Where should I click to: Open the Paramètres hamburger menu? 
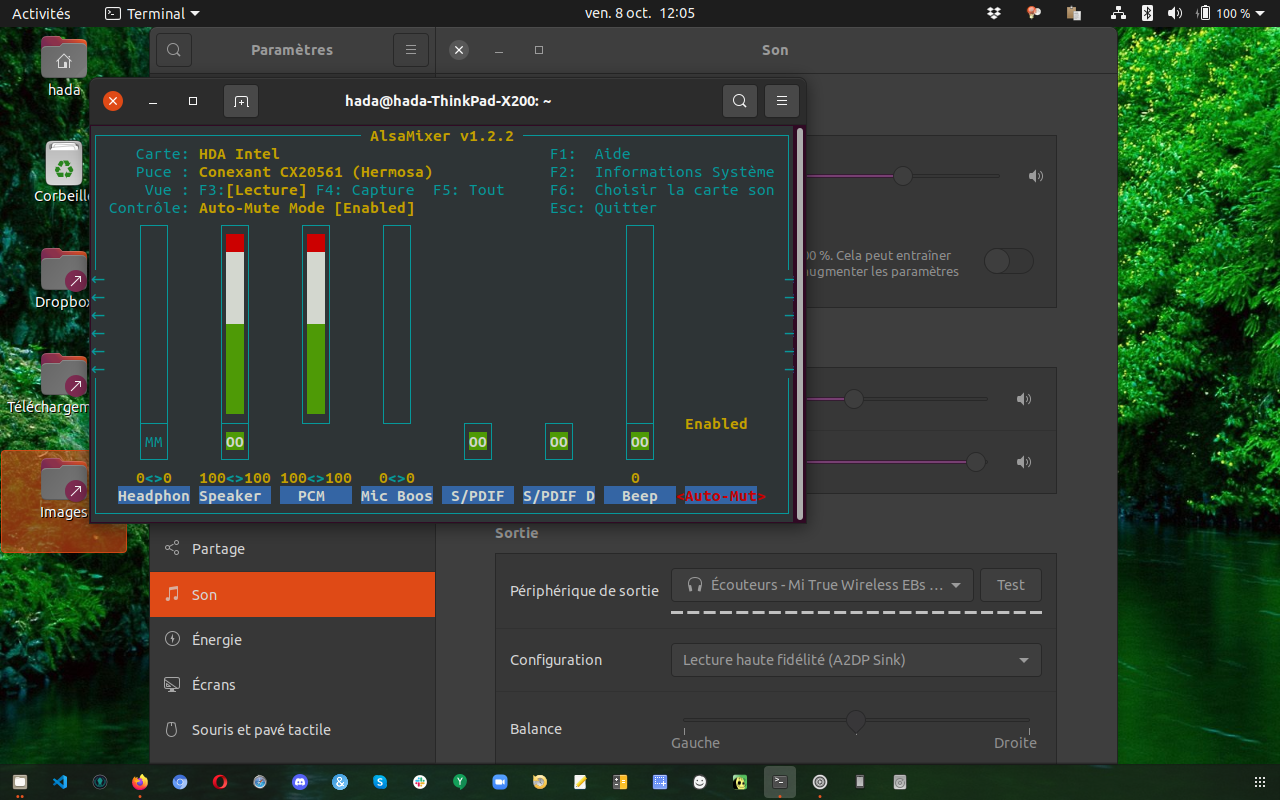point(411,50)
